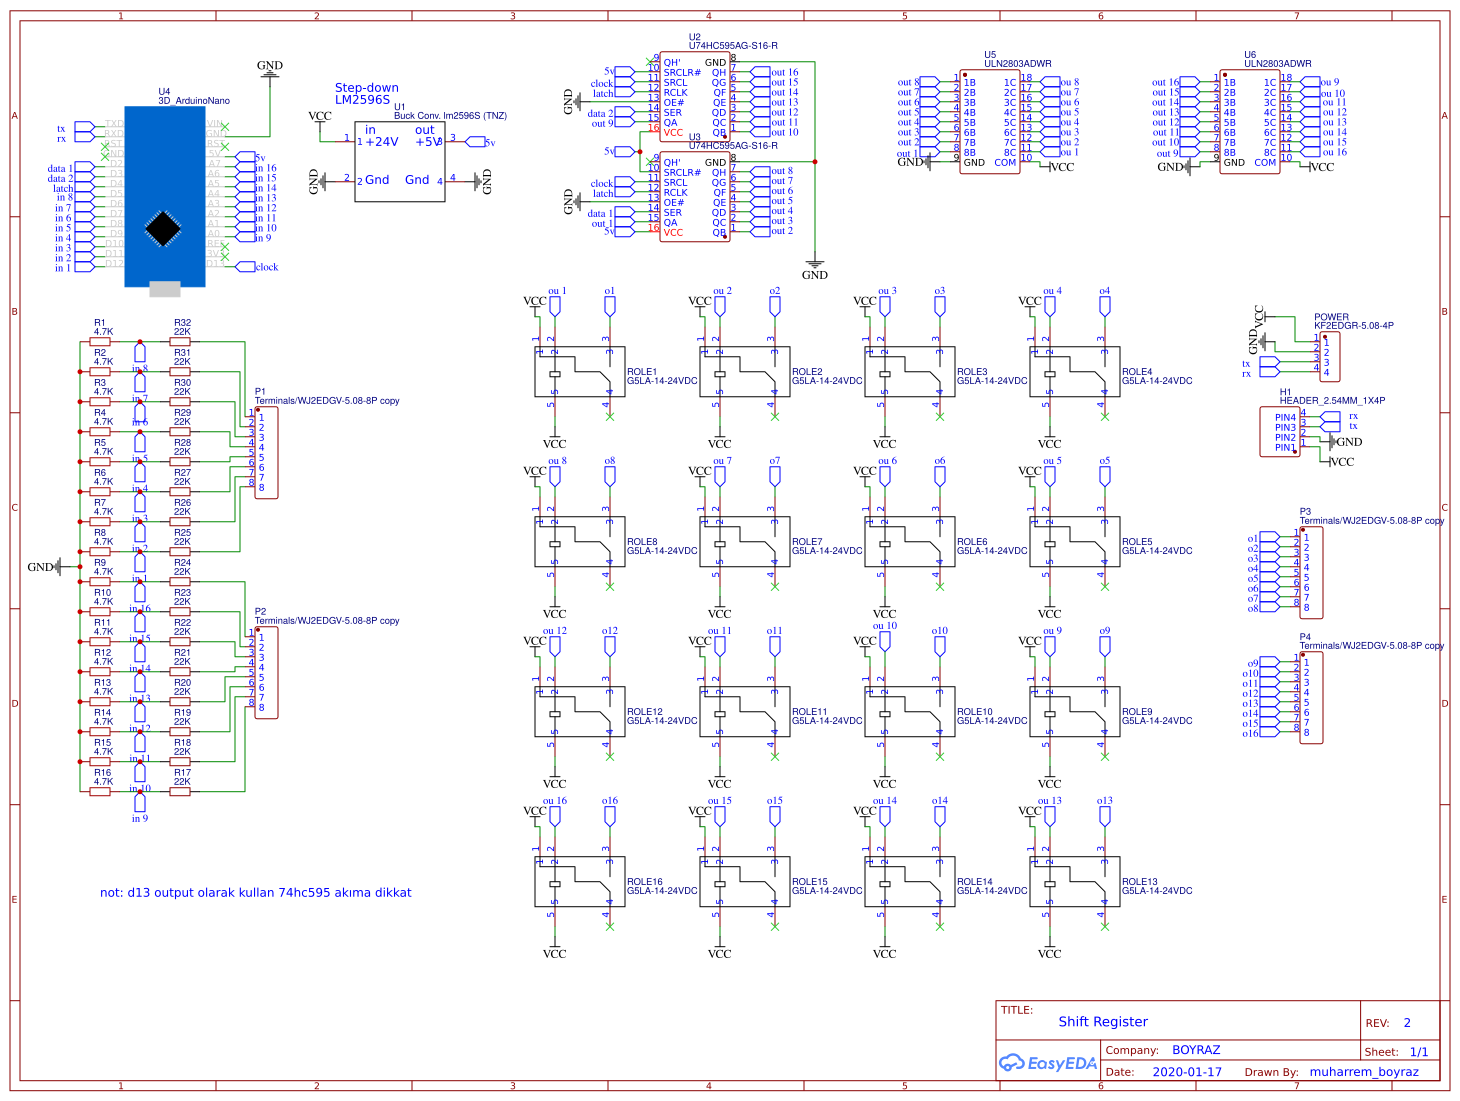Viewport: 1460px width, 1101px height.
Task: Click the blue Turkish note about d13 output
Action: click(x=255, y=892)
